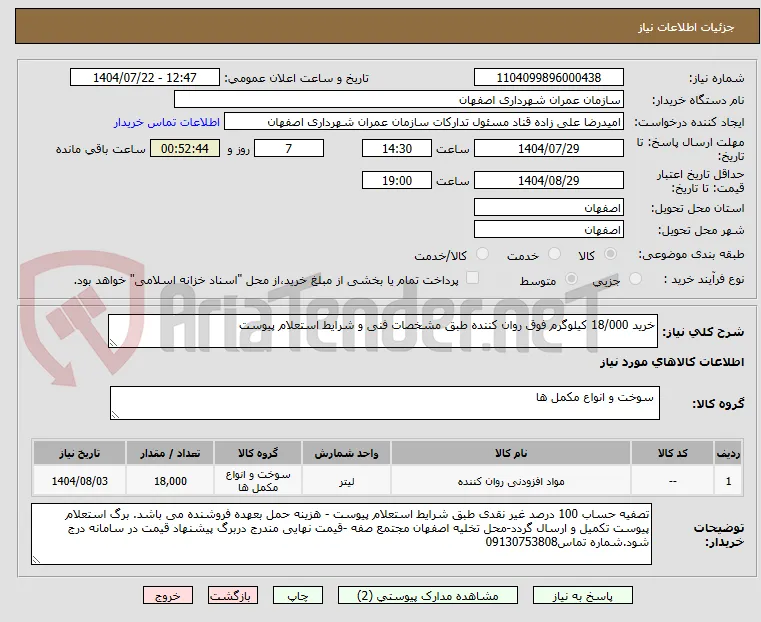This screenshot has height=622, width=761.
Task: Click the price validity date 1404/08/29
Action: point(548,180)
